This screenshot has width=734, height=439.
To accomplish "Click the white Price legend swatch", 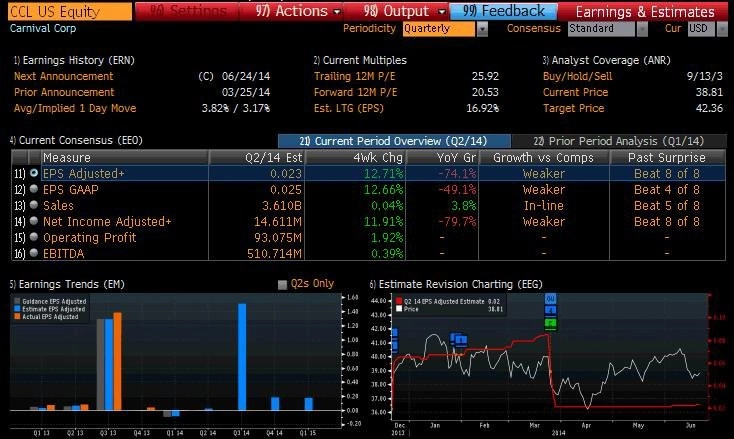I will click(399, 309).
